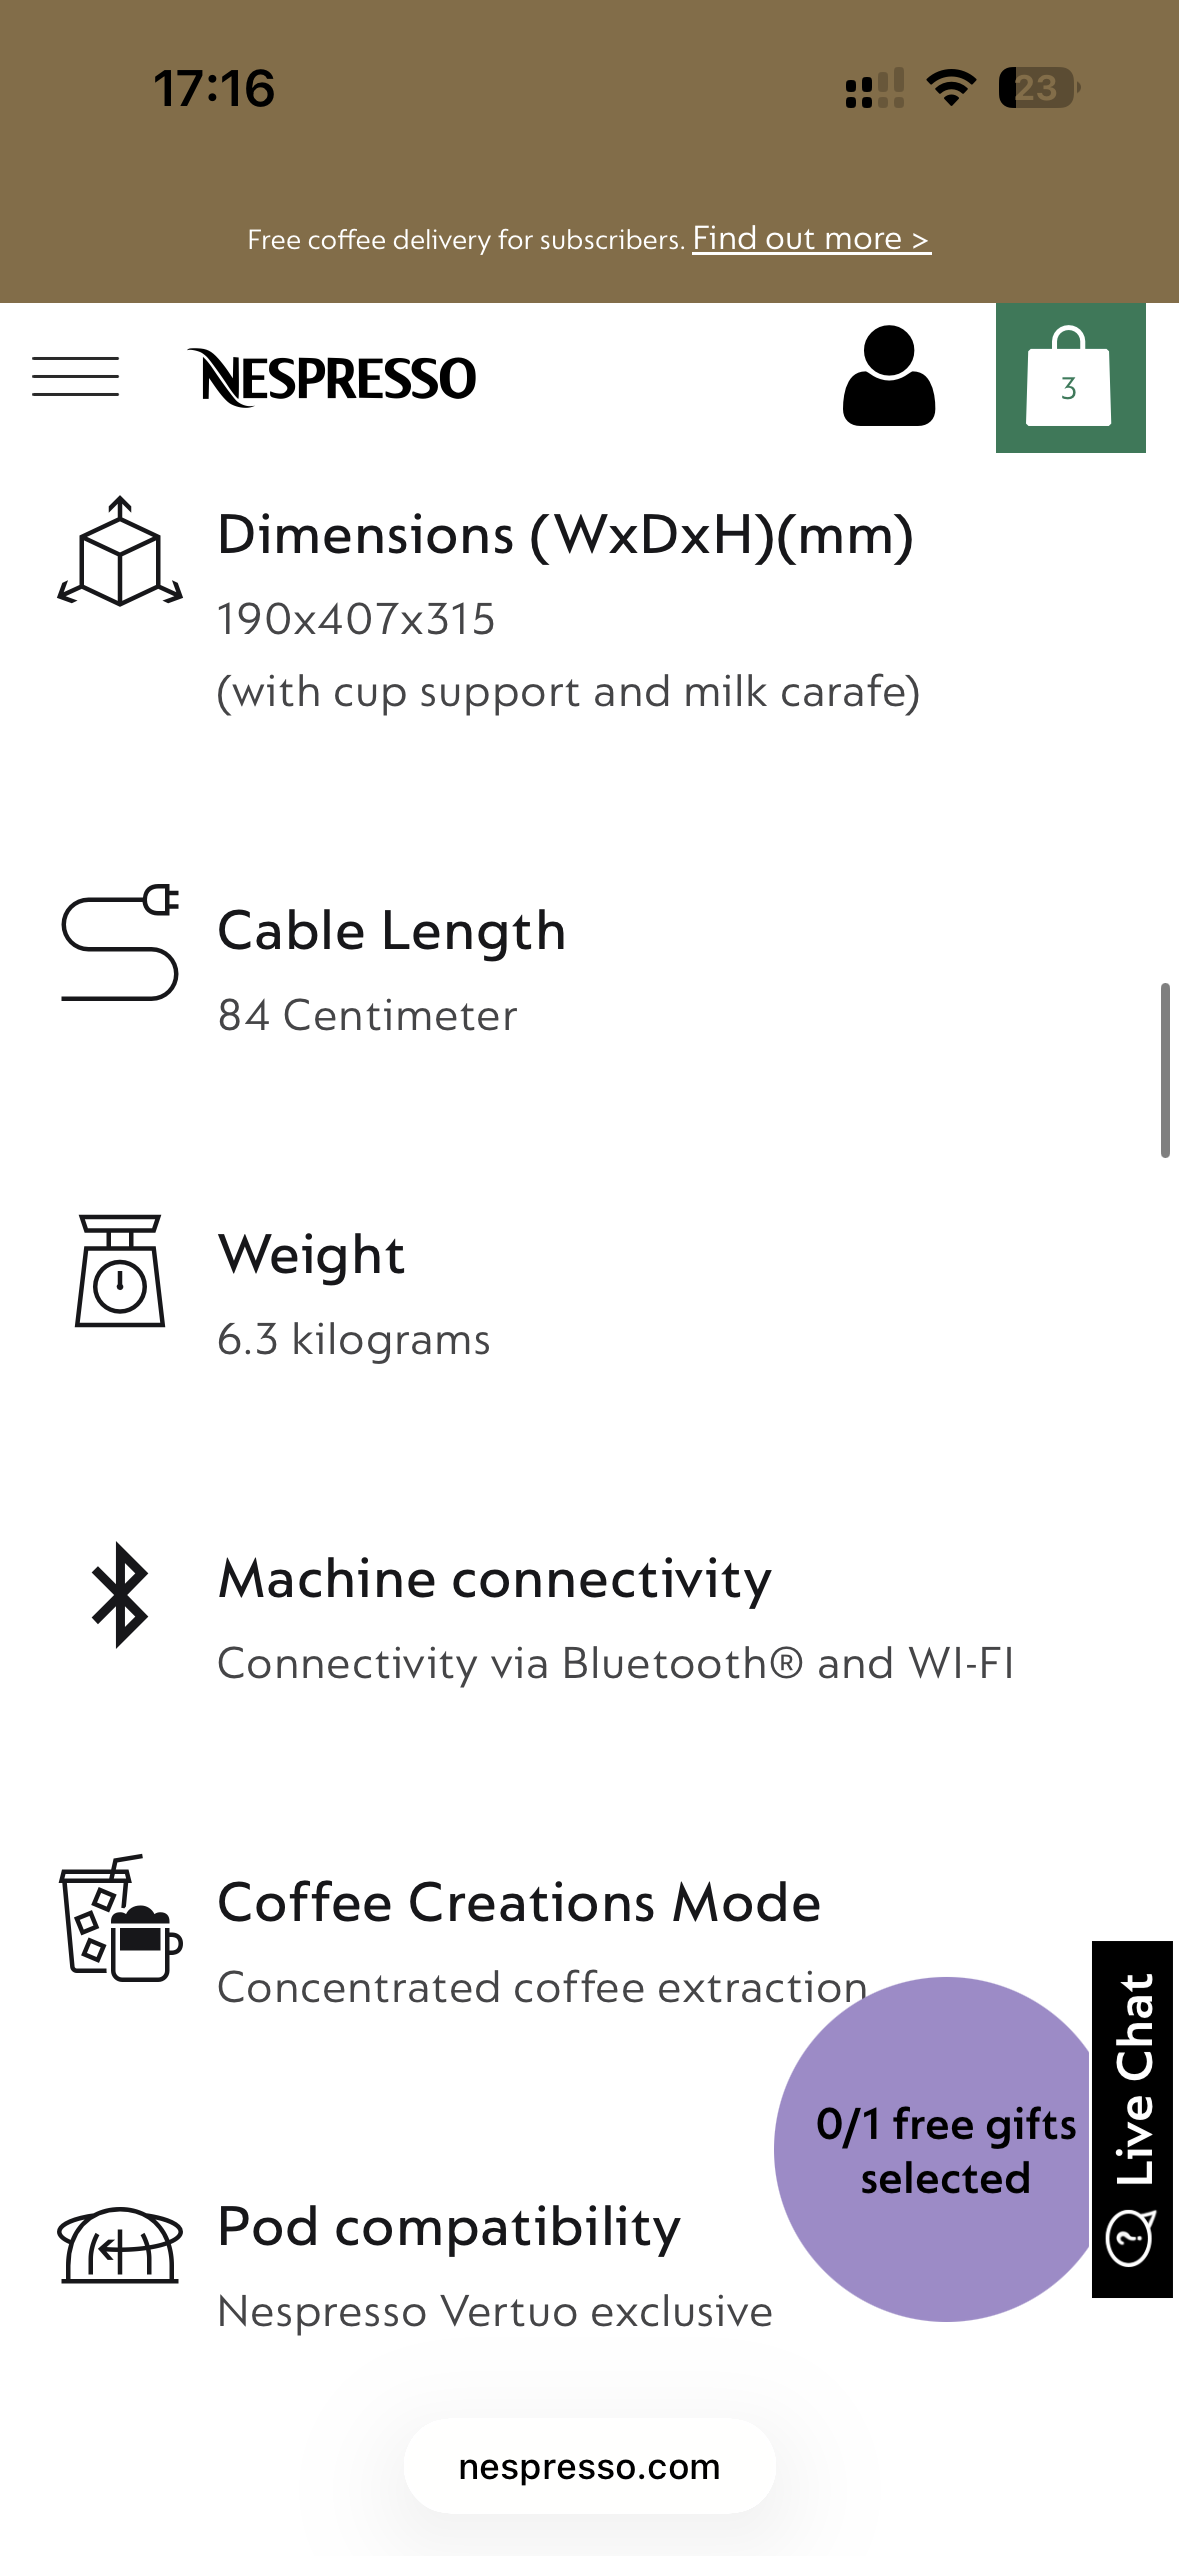The height and width of the screenshot is (2556, 1179).
Task: Tap the pod compatibility capsule icon
Action: pos(120,2244)
